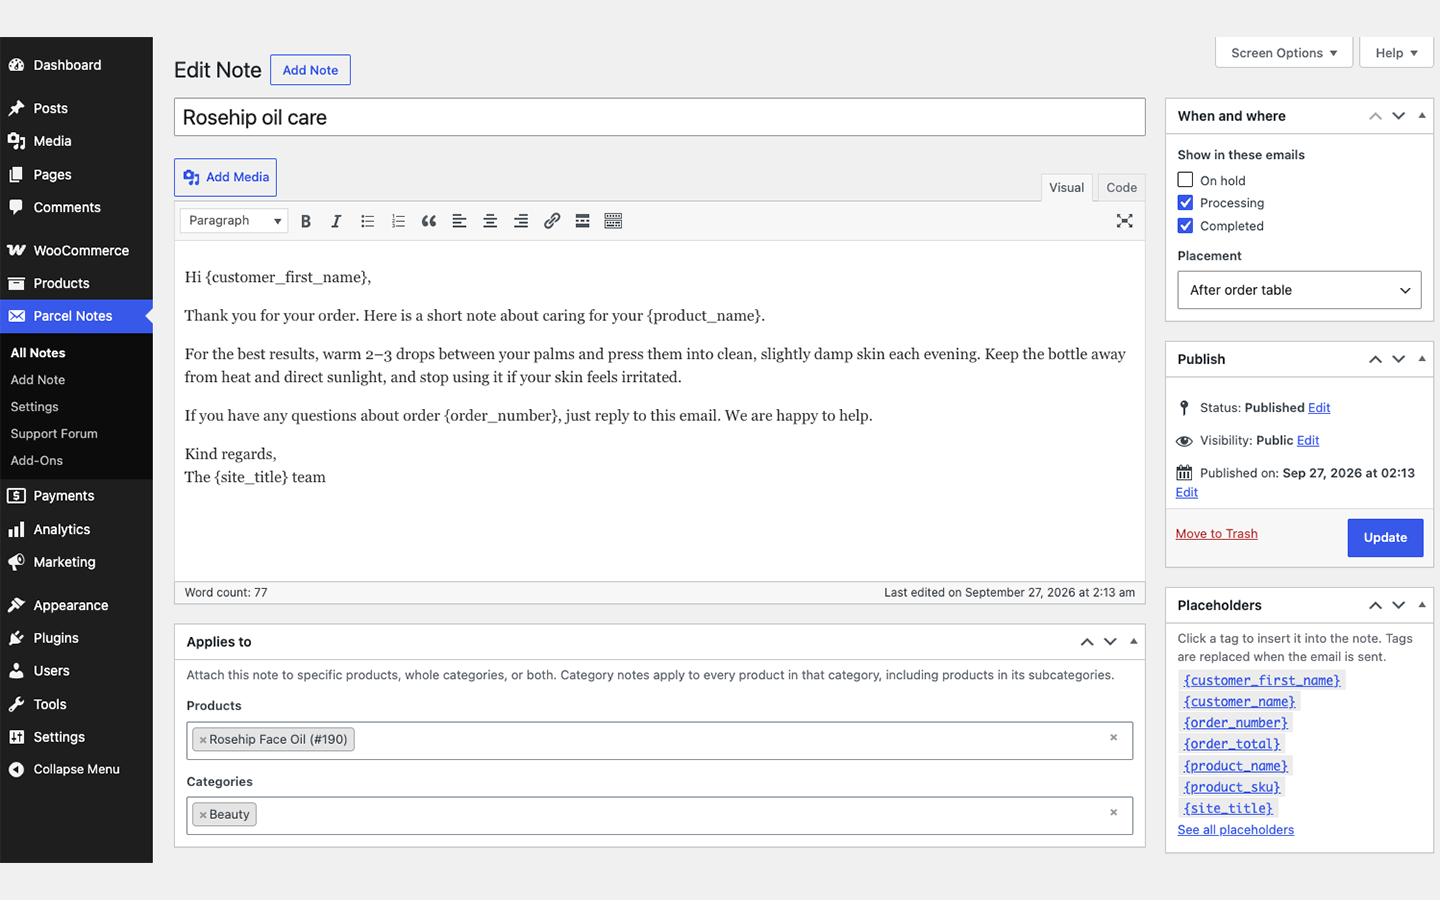Insert a bulleted list
Screen dimensions: 1440x900
pyautogui.click(x=367, y=221)
